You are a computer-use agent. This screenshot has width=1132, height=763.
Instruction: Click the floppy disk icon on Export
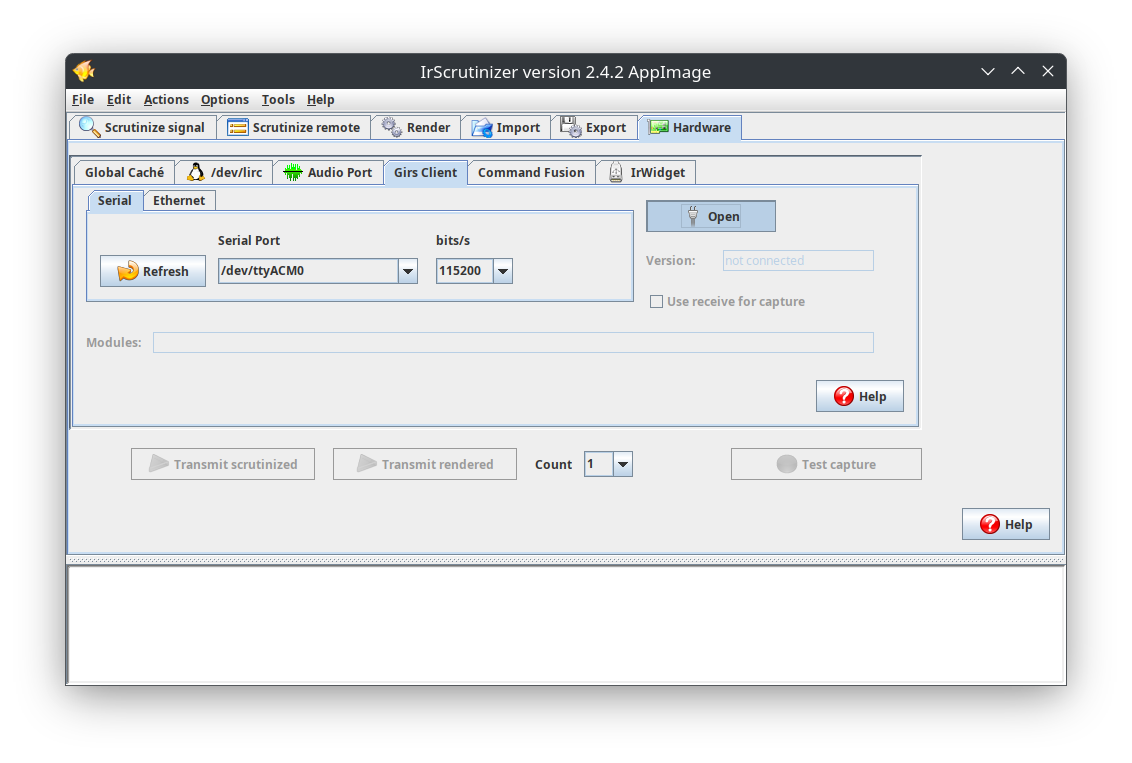point(570,127)
